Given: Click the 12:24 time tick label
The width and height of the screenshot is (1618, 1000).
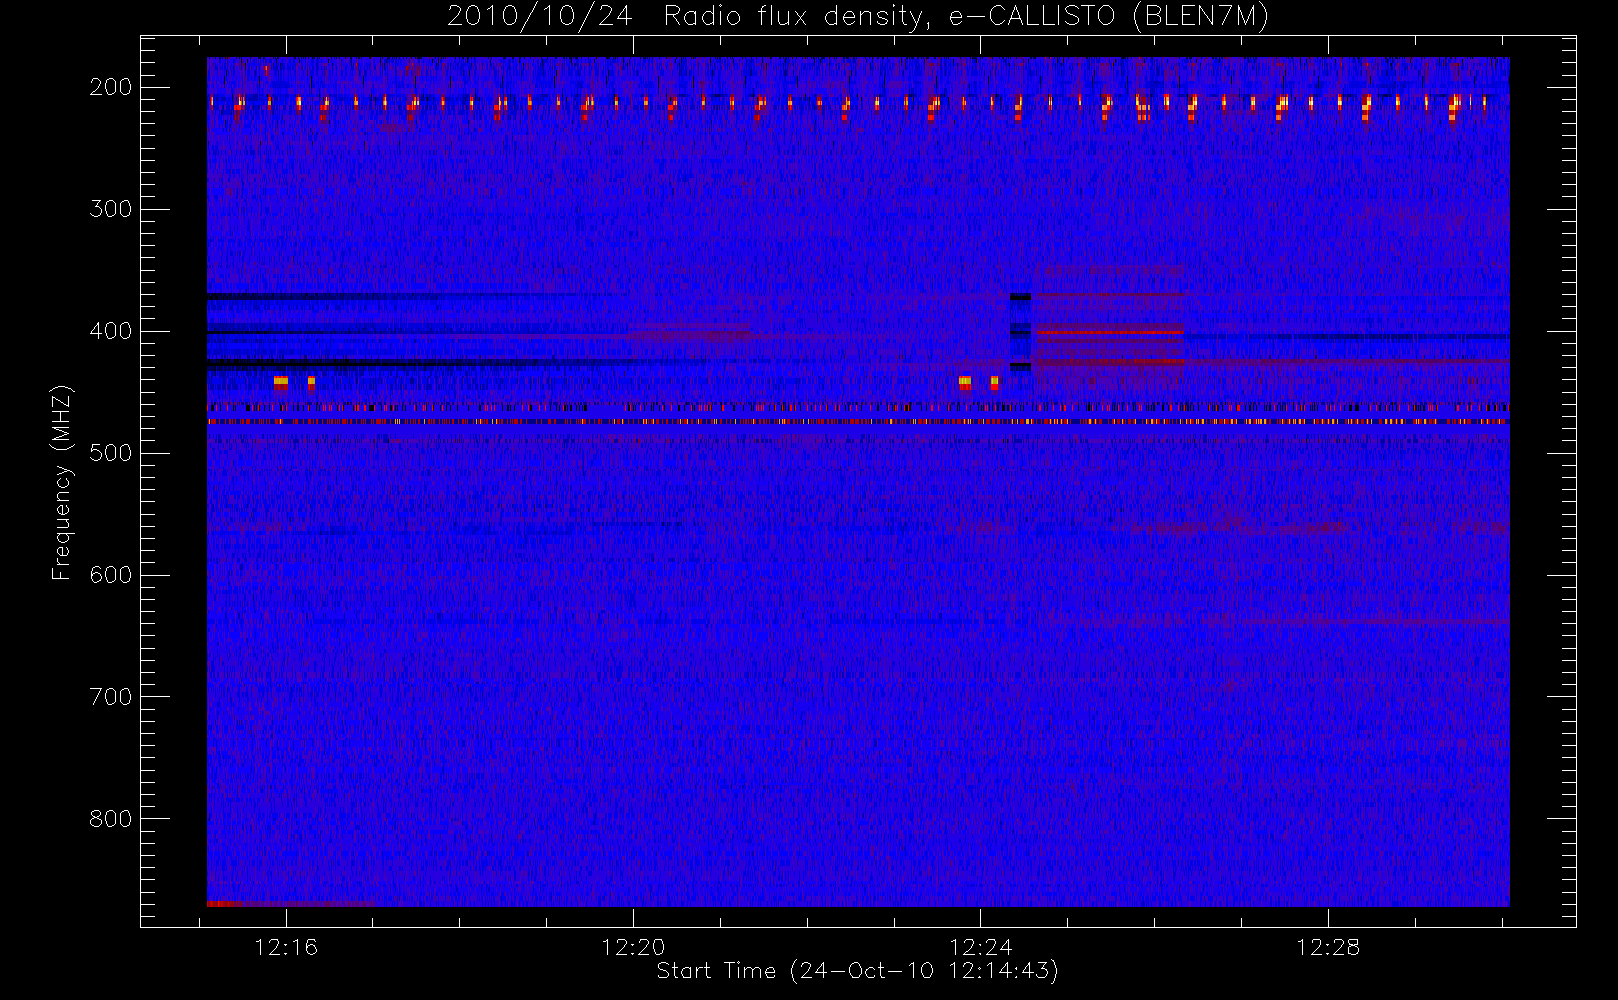Looking at the screenshot, I should [980, 947].
